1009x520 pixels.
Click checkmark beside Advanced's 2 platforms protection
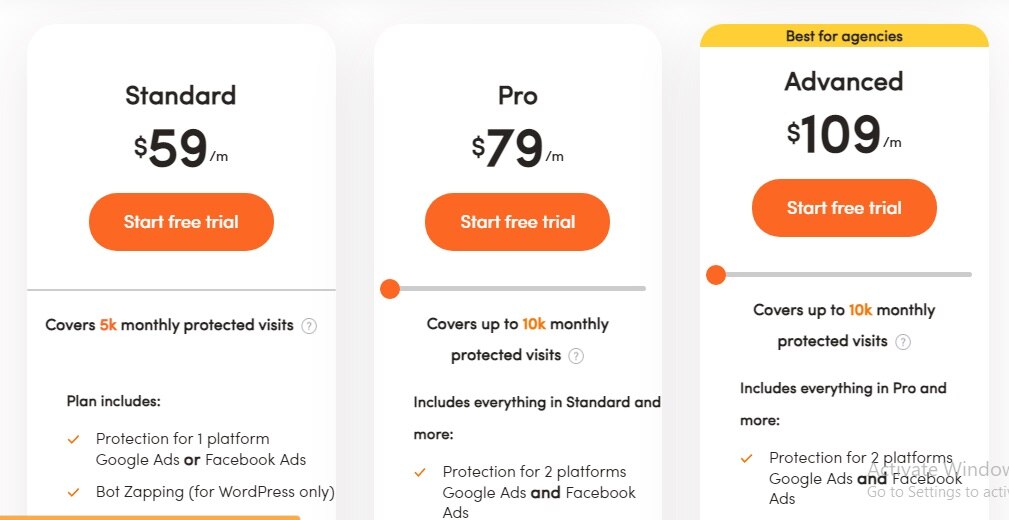746,458
